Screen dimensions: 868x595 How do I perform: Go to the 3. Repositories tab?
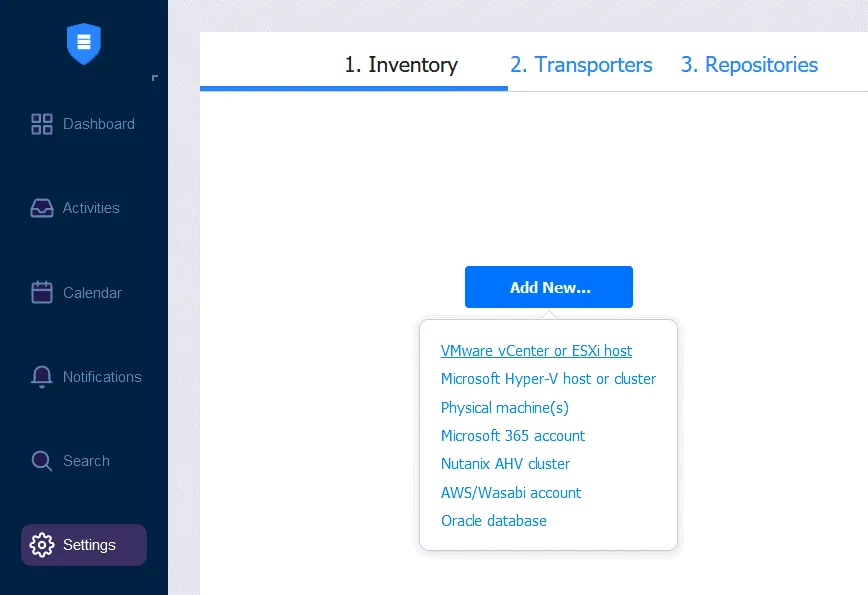(749, 65)
